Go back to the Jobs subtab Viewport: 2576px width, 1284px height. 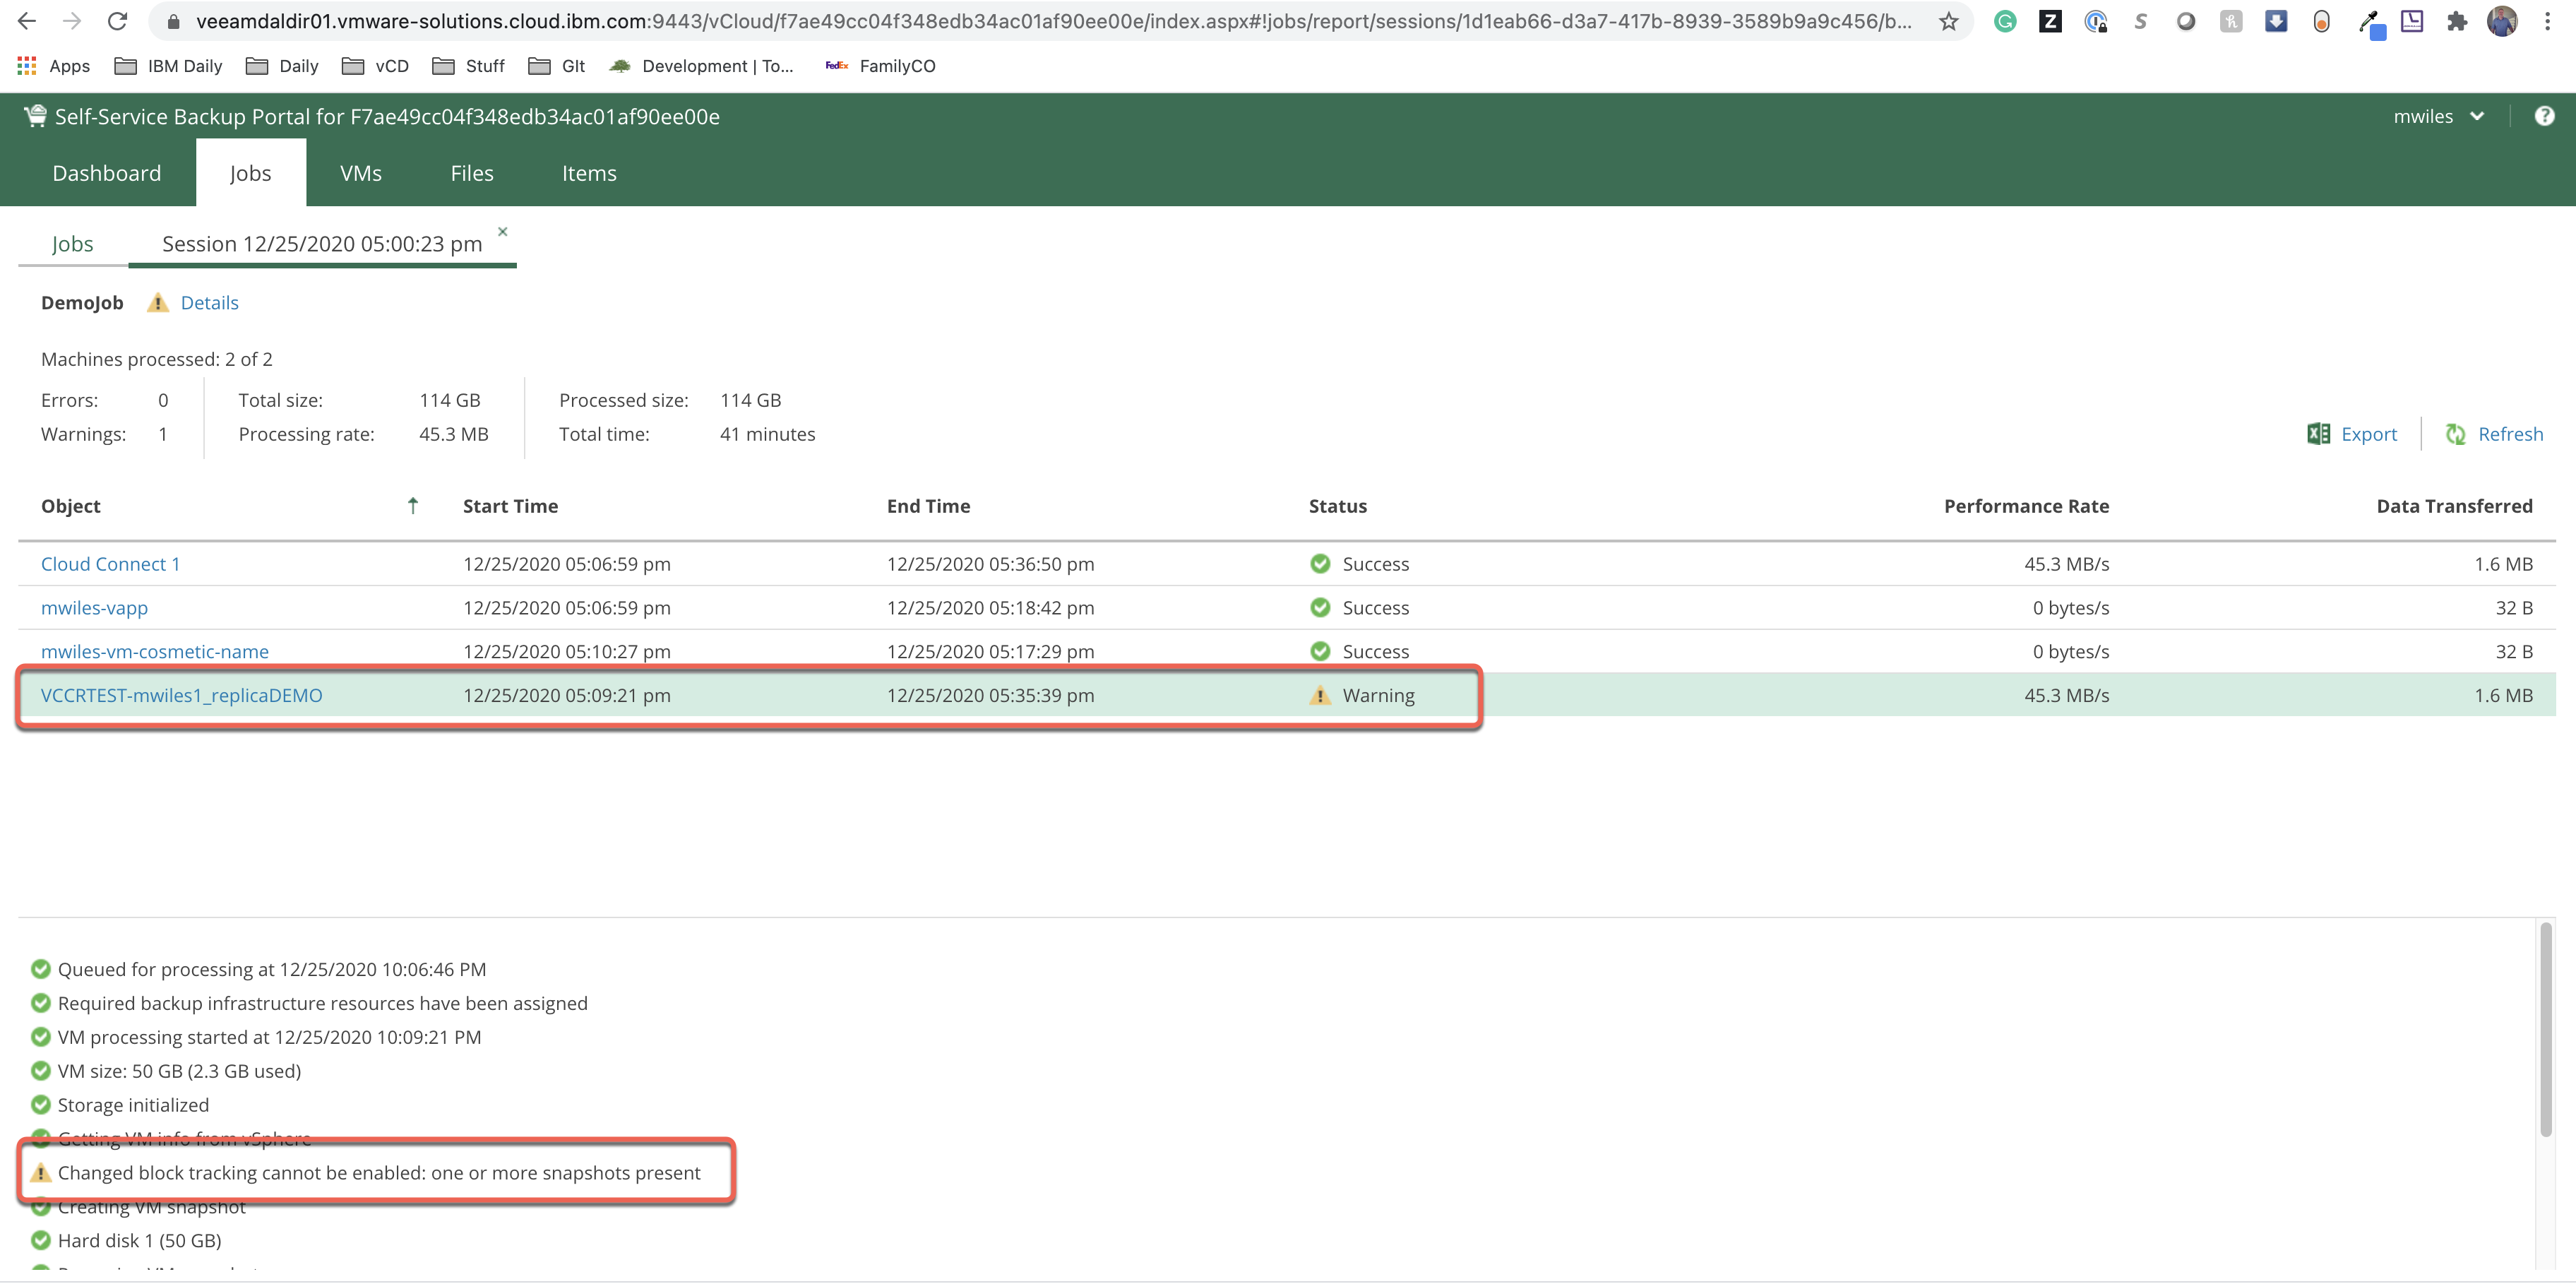click(72, 244)
